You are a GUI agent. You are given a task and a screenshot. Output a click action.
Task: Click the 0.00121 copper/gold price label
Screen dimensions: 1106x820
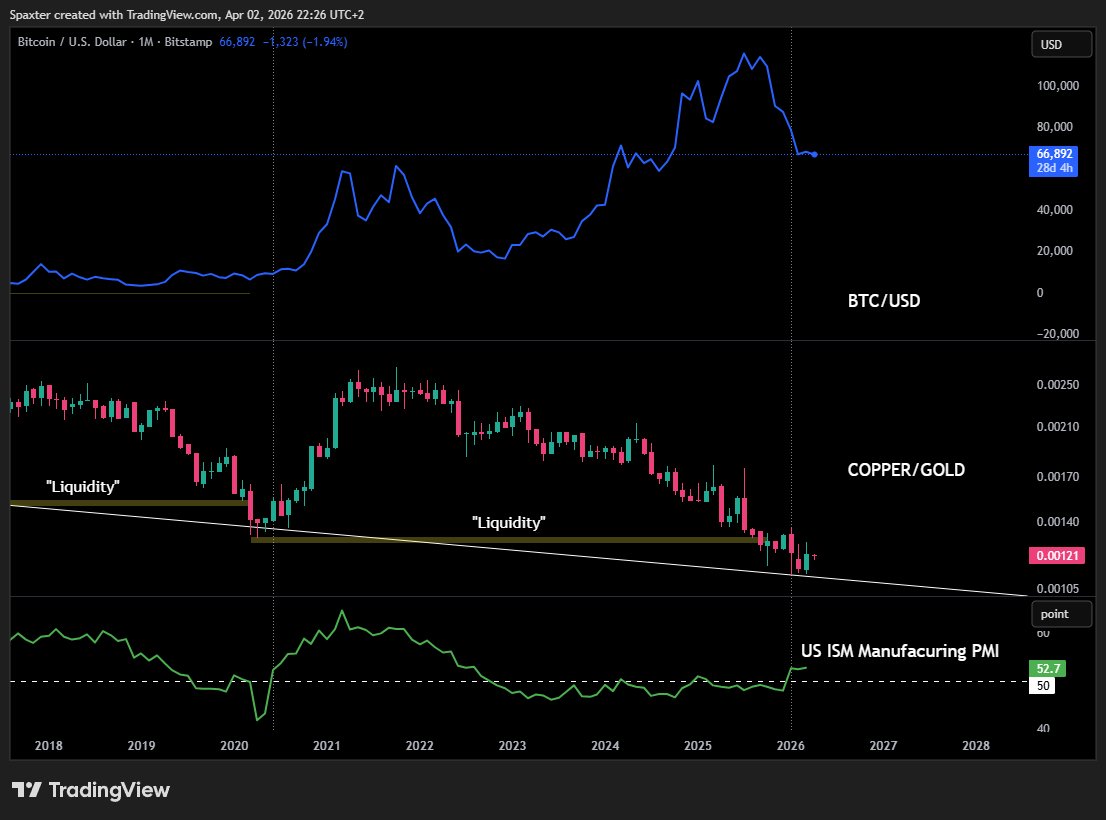click(1057, 556)
